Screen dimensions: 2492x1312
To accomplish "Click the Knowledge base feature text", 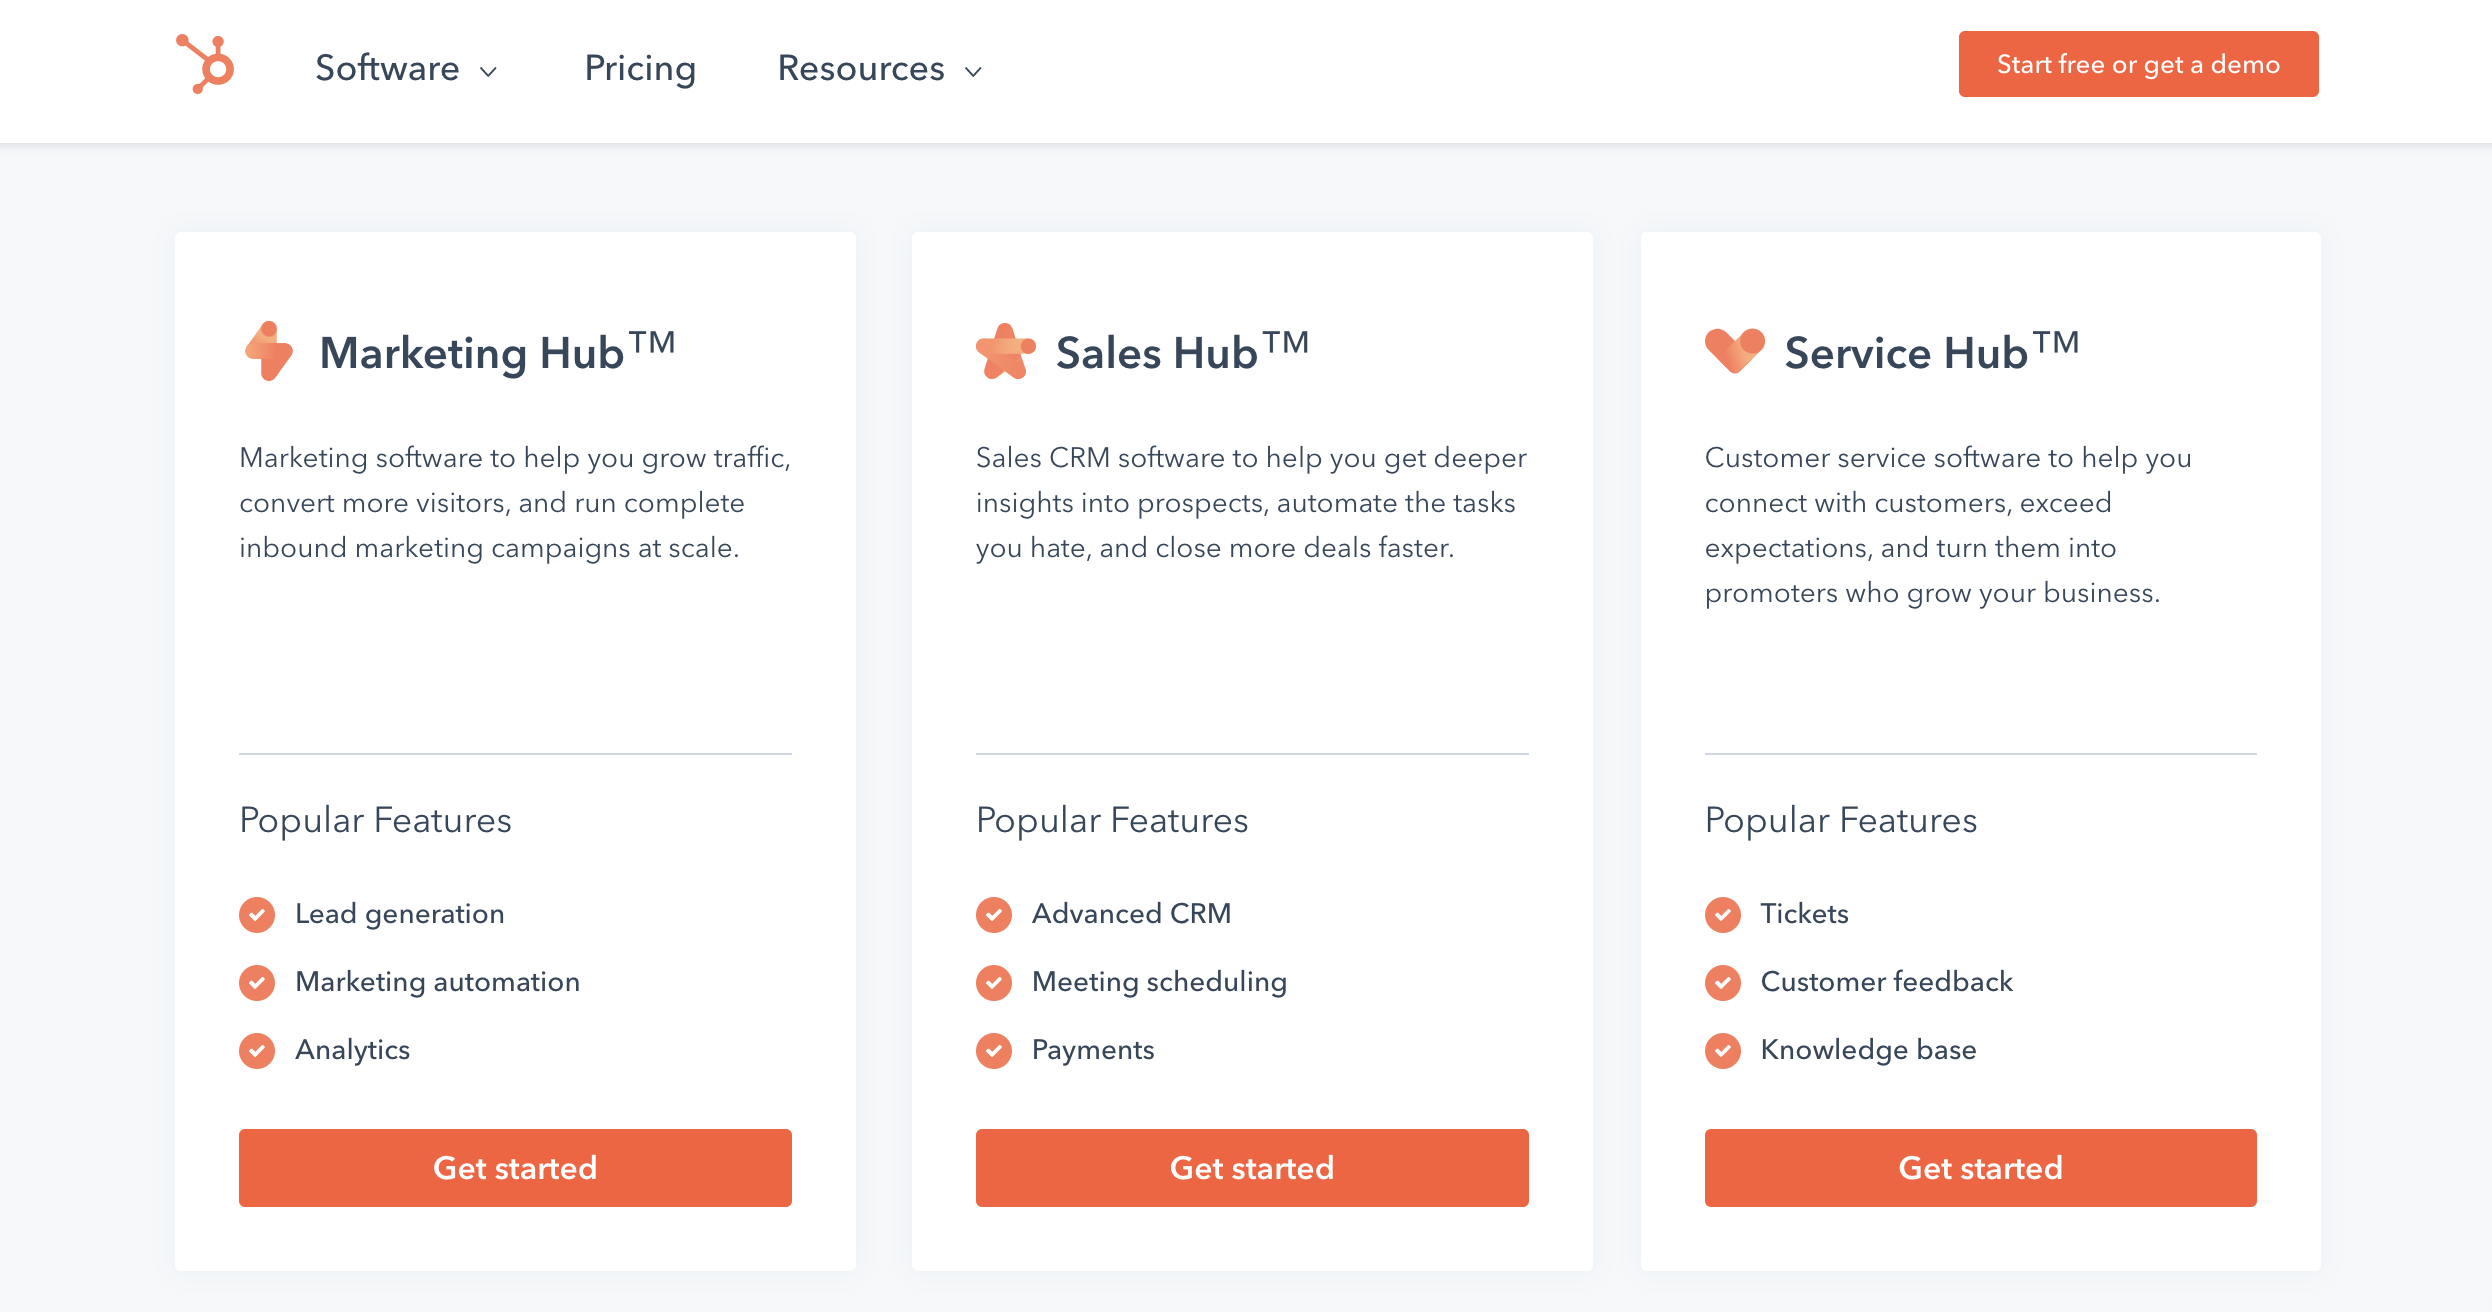I will point(1869,1050).
